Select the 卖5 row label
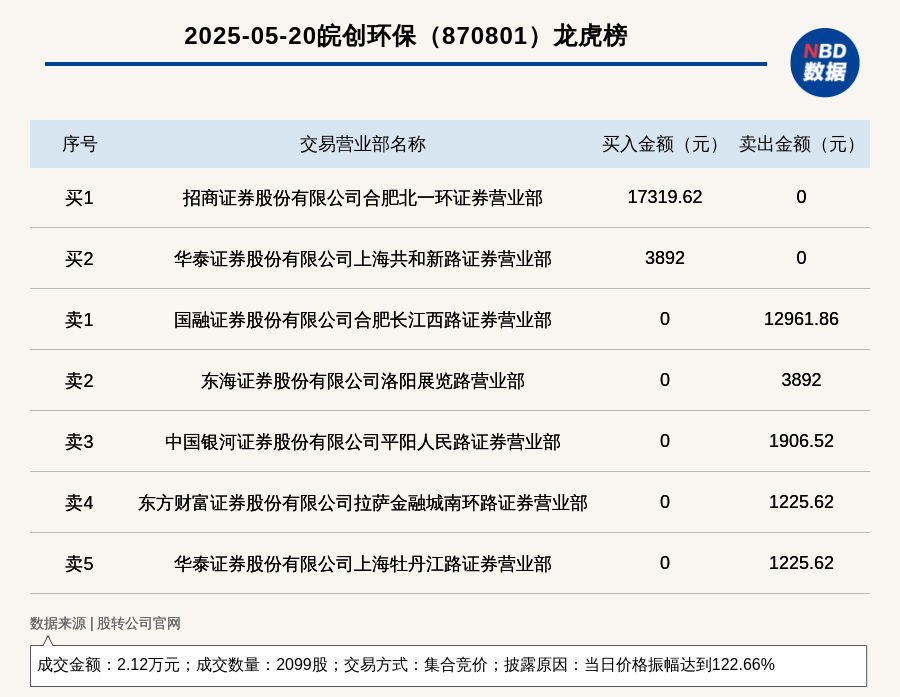 79,564
